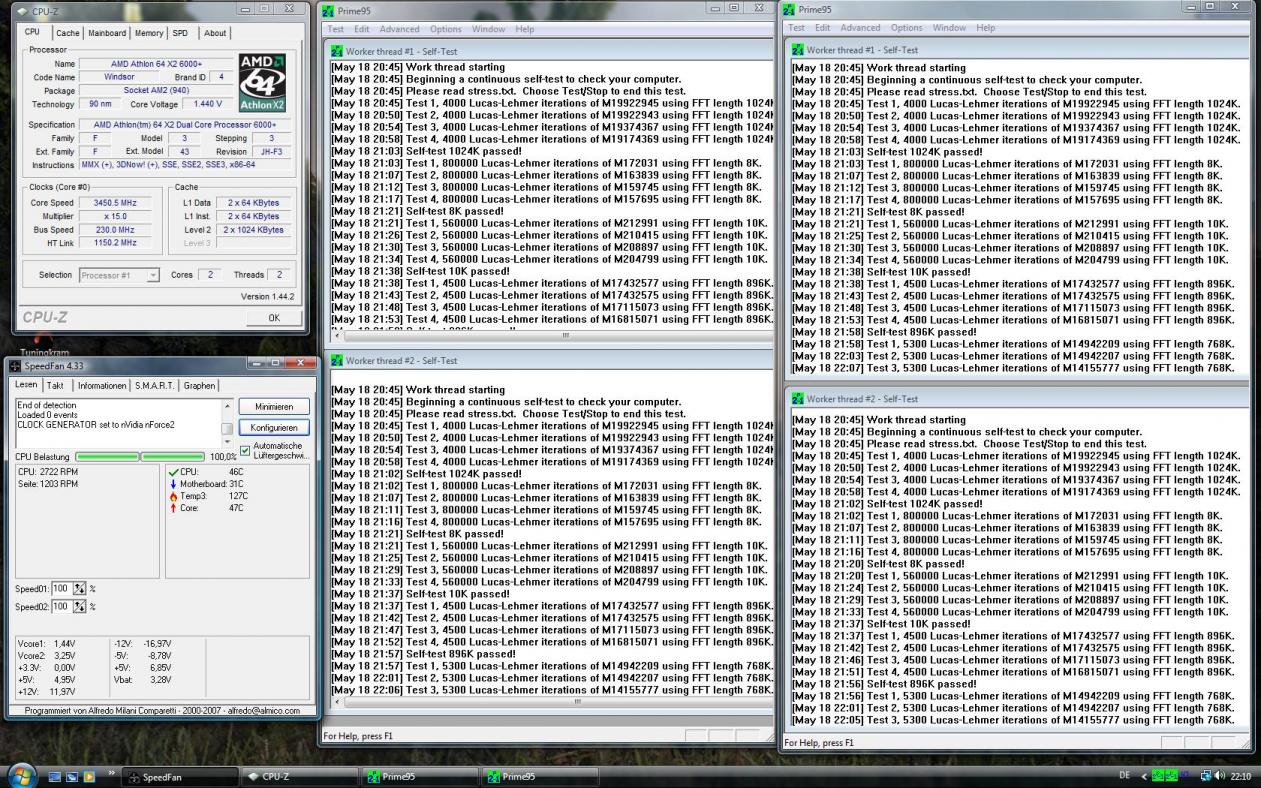Open the Options menu in left Prime95 window
Viewport: 1261px width, 788px height.
[x=445, y=30]
